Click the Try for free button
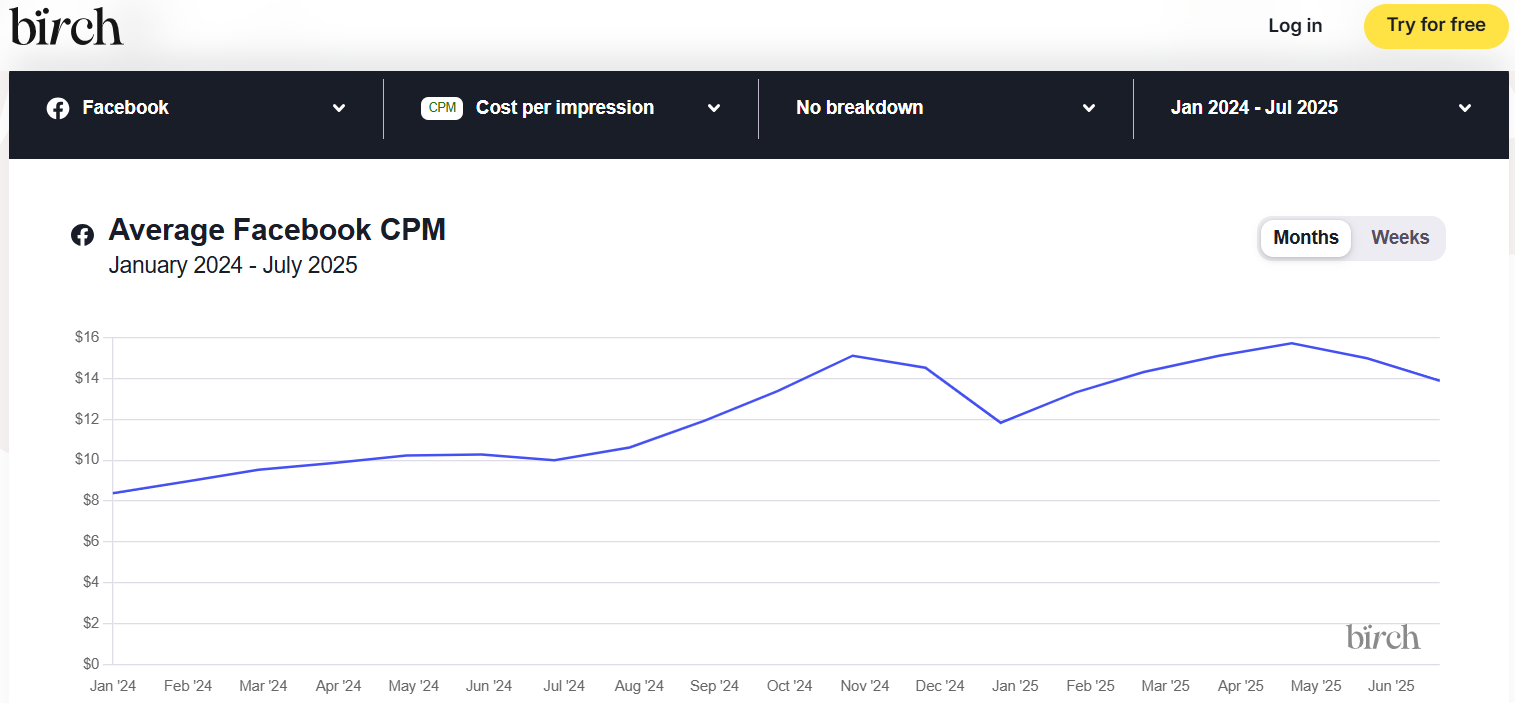 (1436, 26)
